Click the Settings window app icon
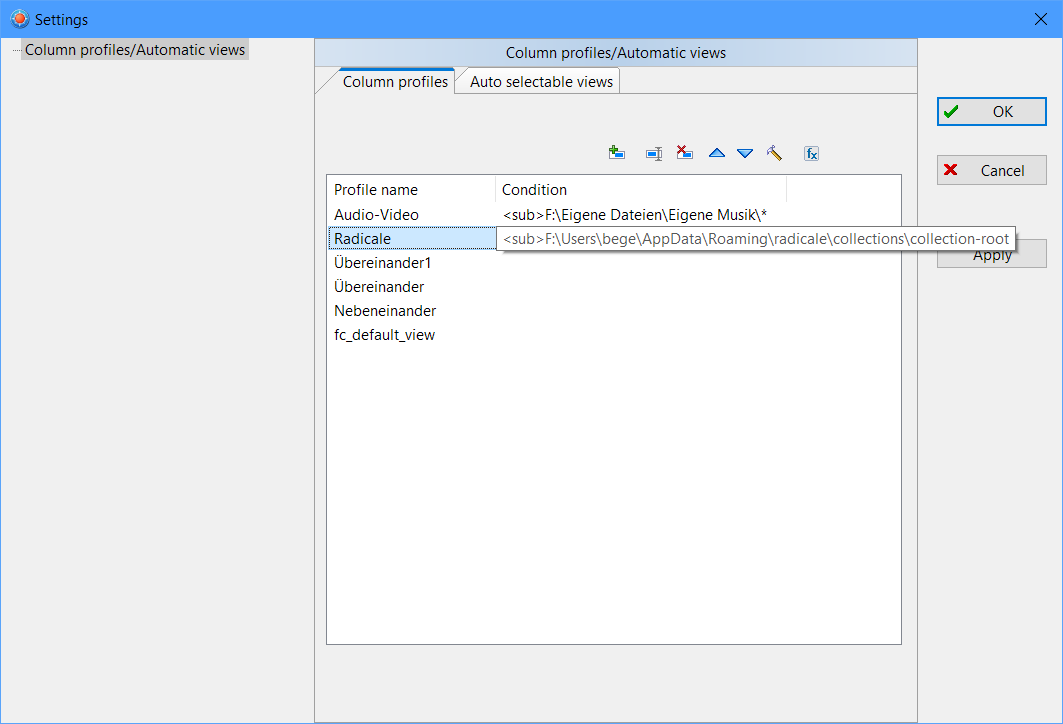Viewport: 1063px width, 724px height. click(x=19, y=19)
